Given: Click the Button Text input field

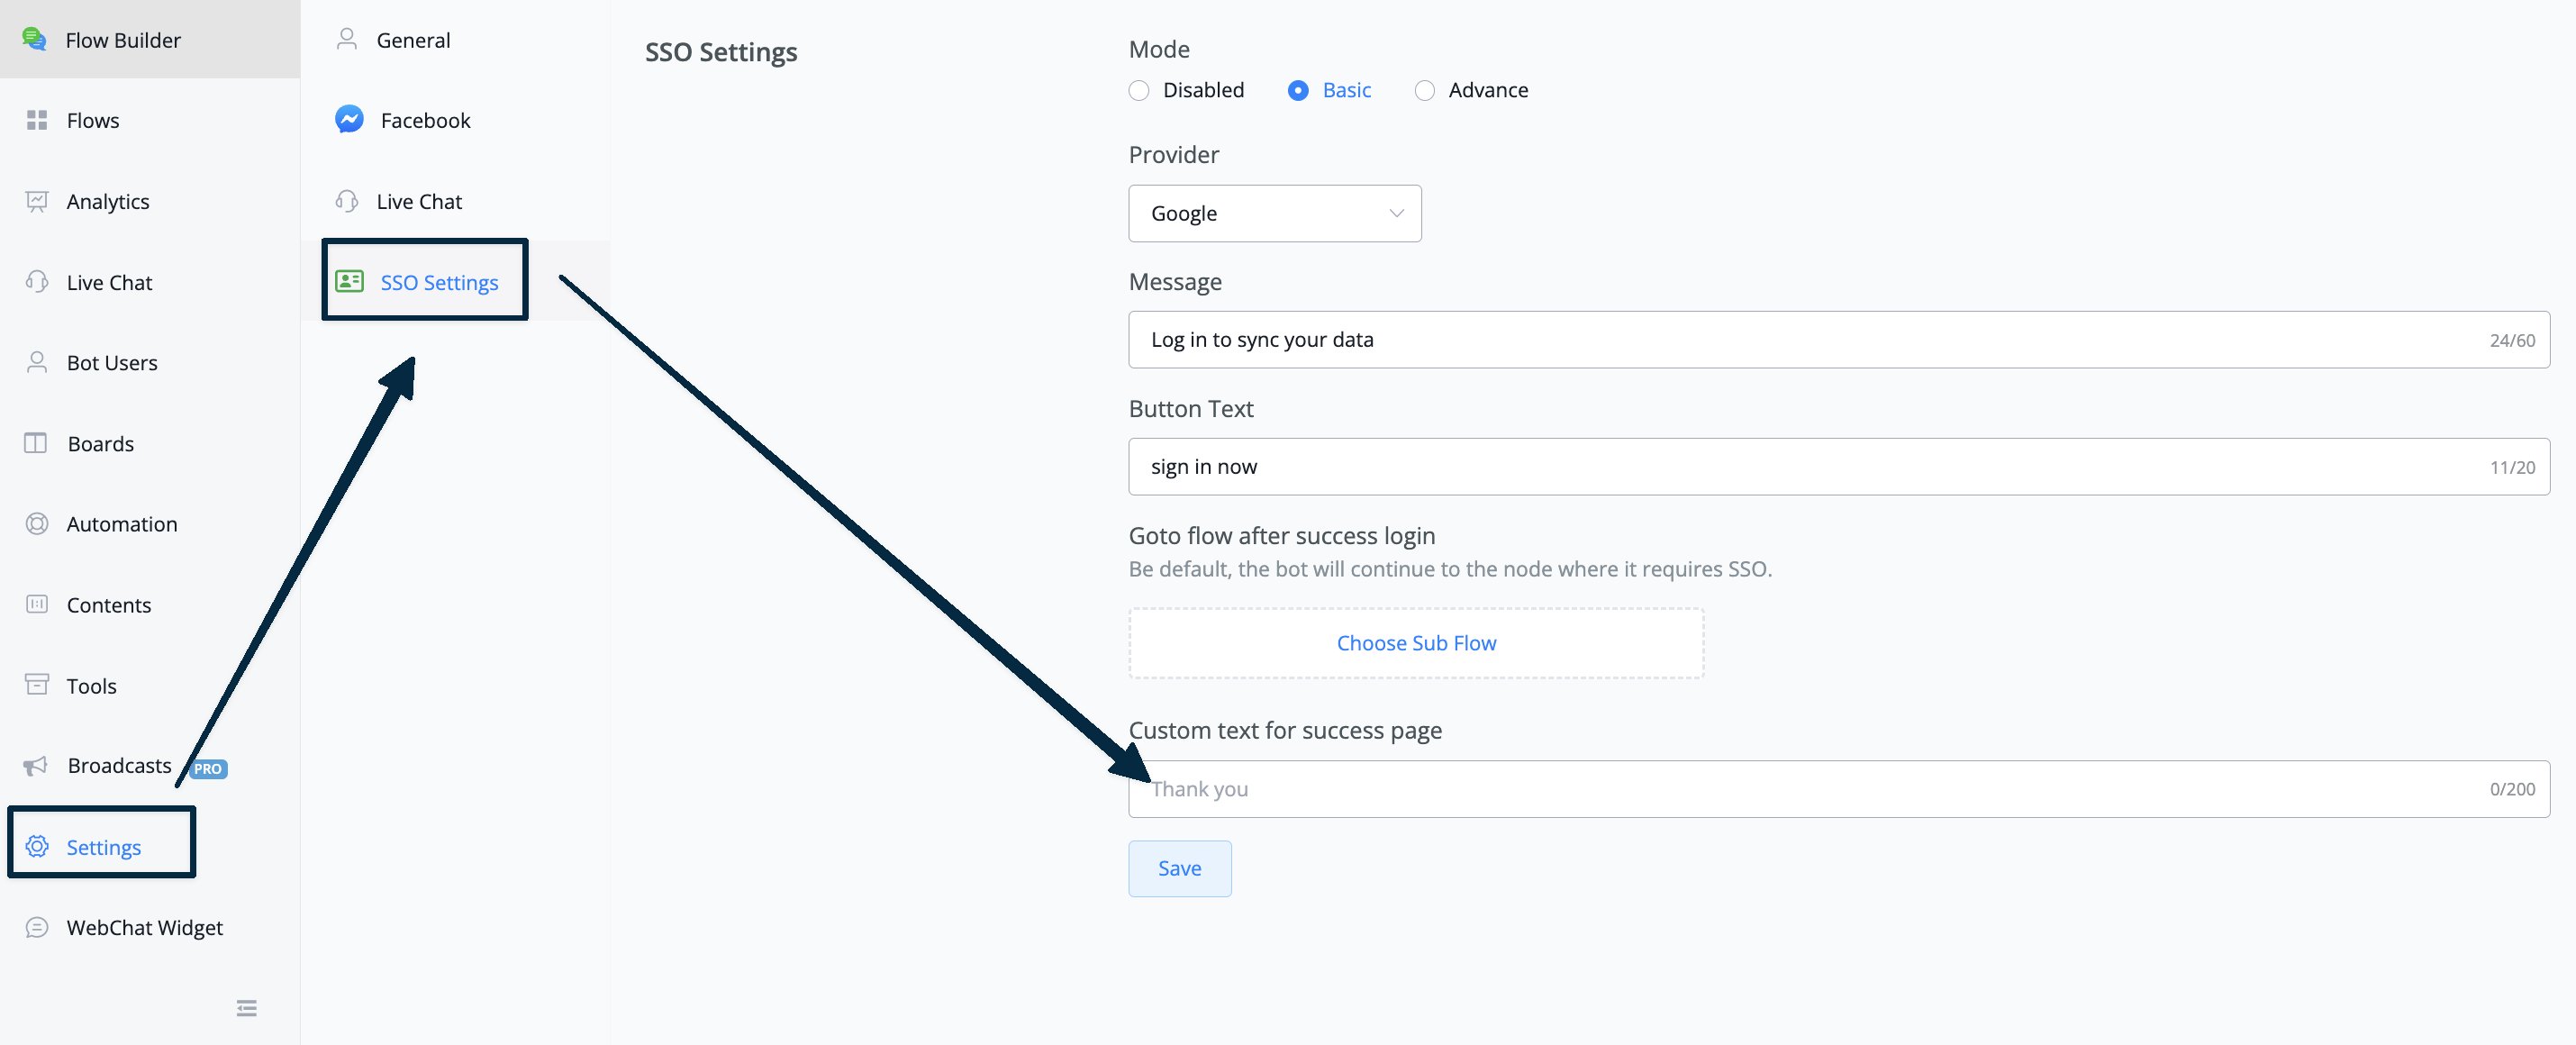Looking at the screenshot, I should pyautogui.click(x=1839, y=466).
